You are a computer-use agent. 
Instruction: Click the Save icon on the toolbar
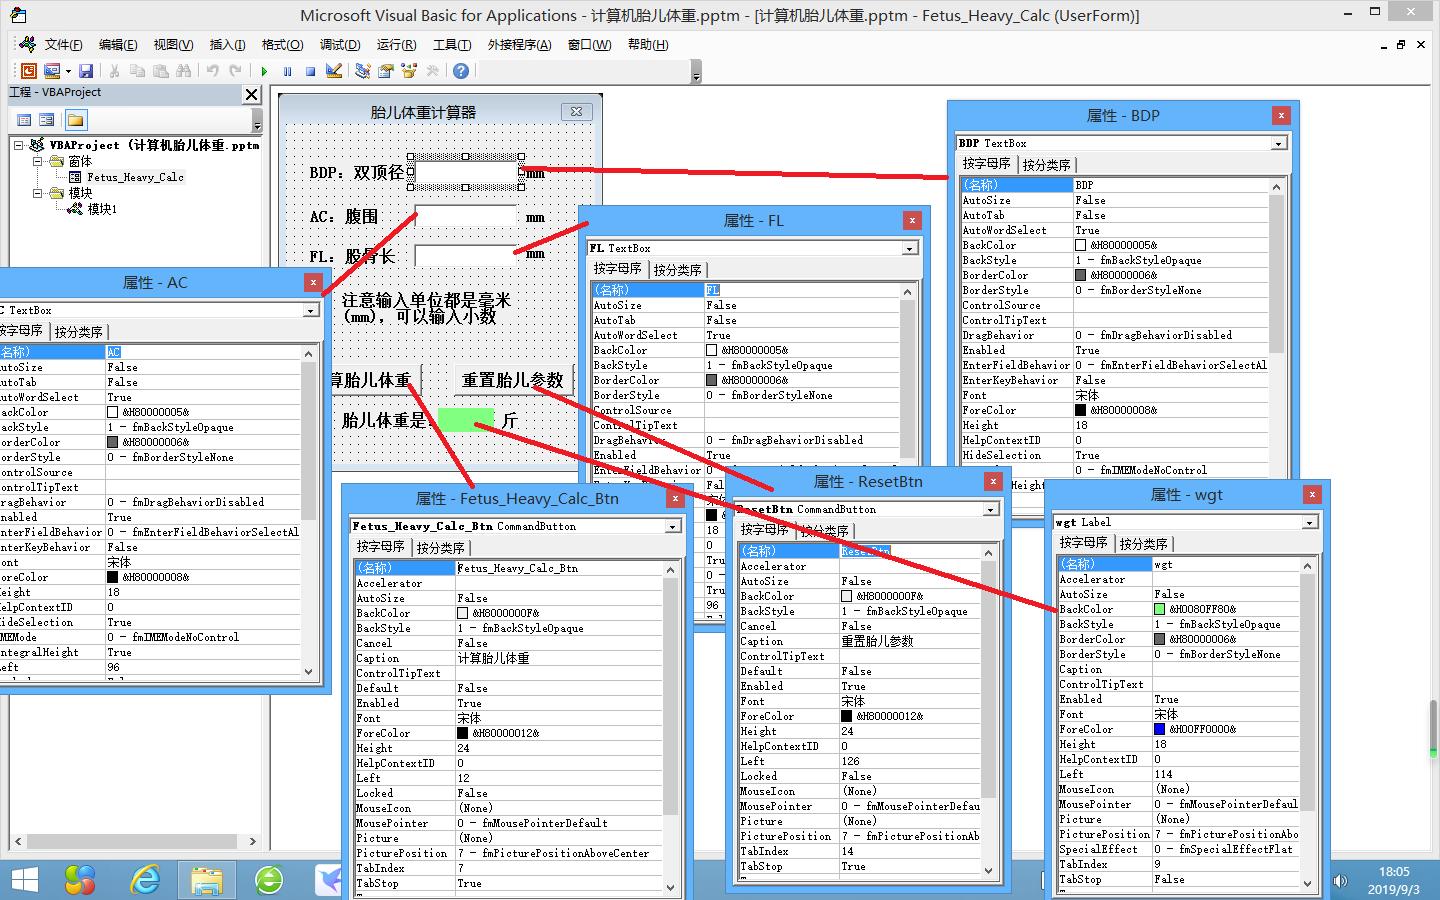pyautogui.click(x=88, y=70)
